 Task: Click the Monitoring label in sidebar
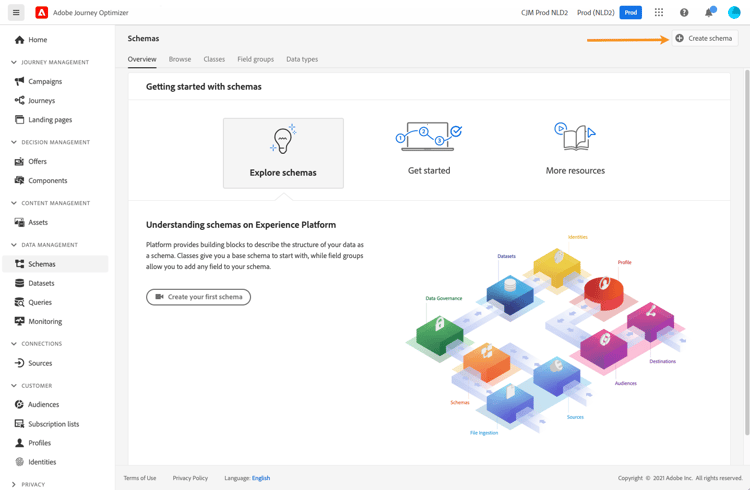[x=45, y=322]
